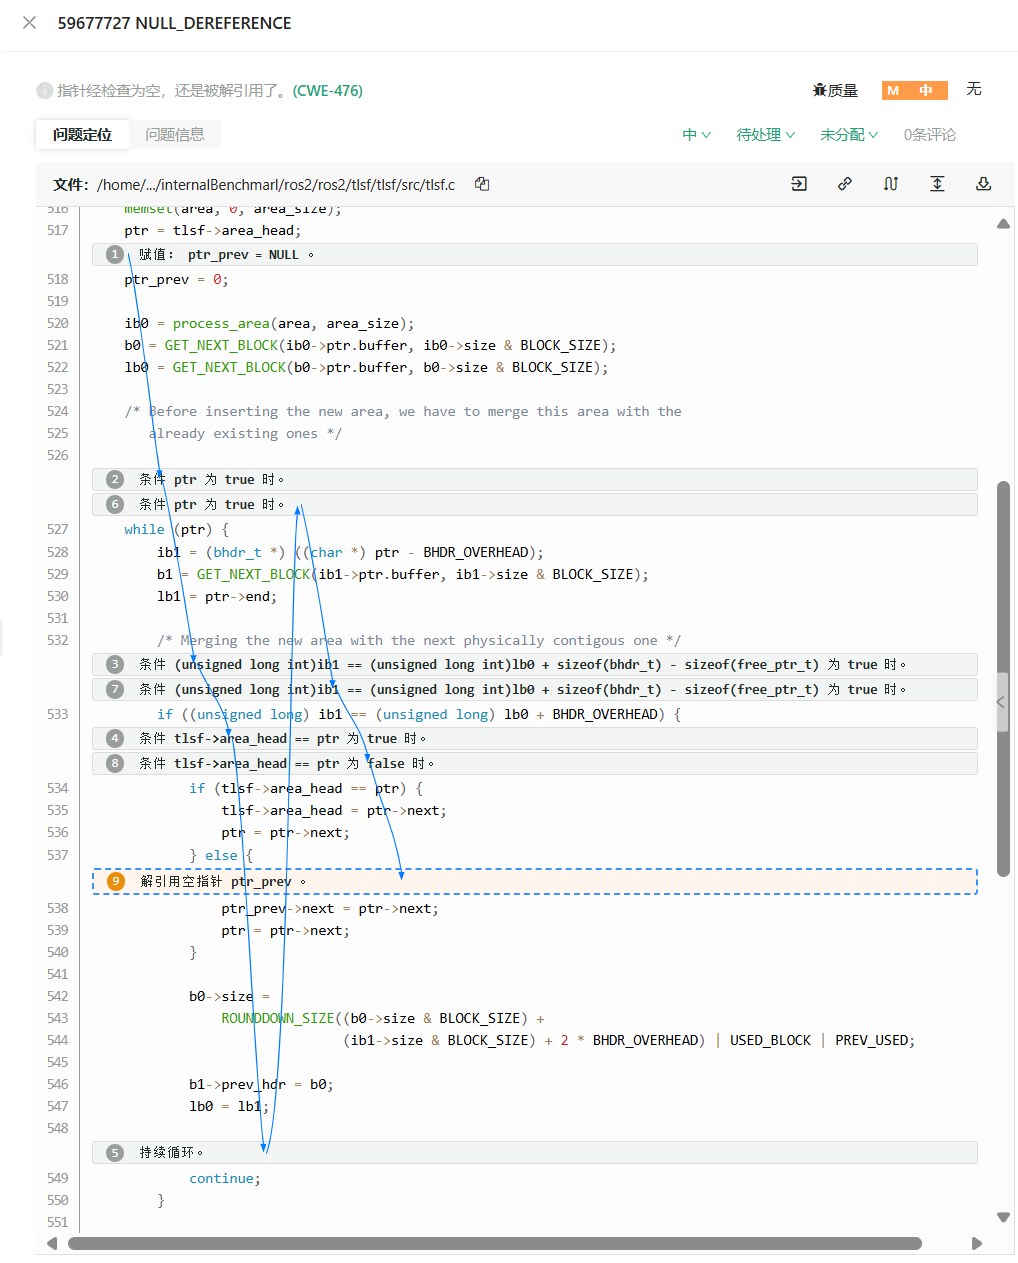This screenshot has width=1018, height=1263.
Task: Click the file path /home/.../tlsf.c text
Action: point(276,184)
